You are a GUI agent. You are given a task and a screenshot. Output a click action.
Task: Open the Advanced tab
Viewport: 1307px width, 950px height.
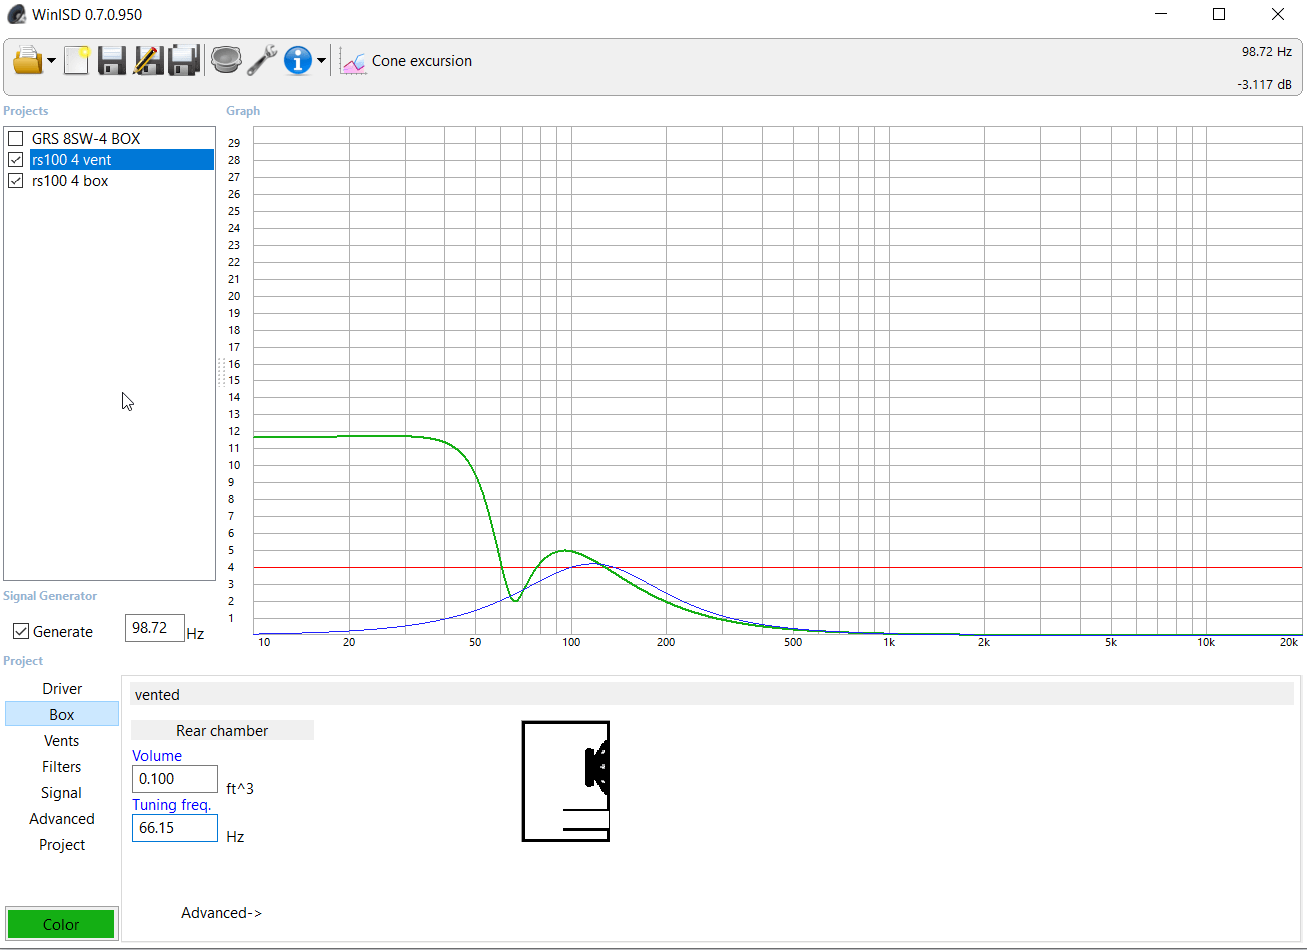62,819
